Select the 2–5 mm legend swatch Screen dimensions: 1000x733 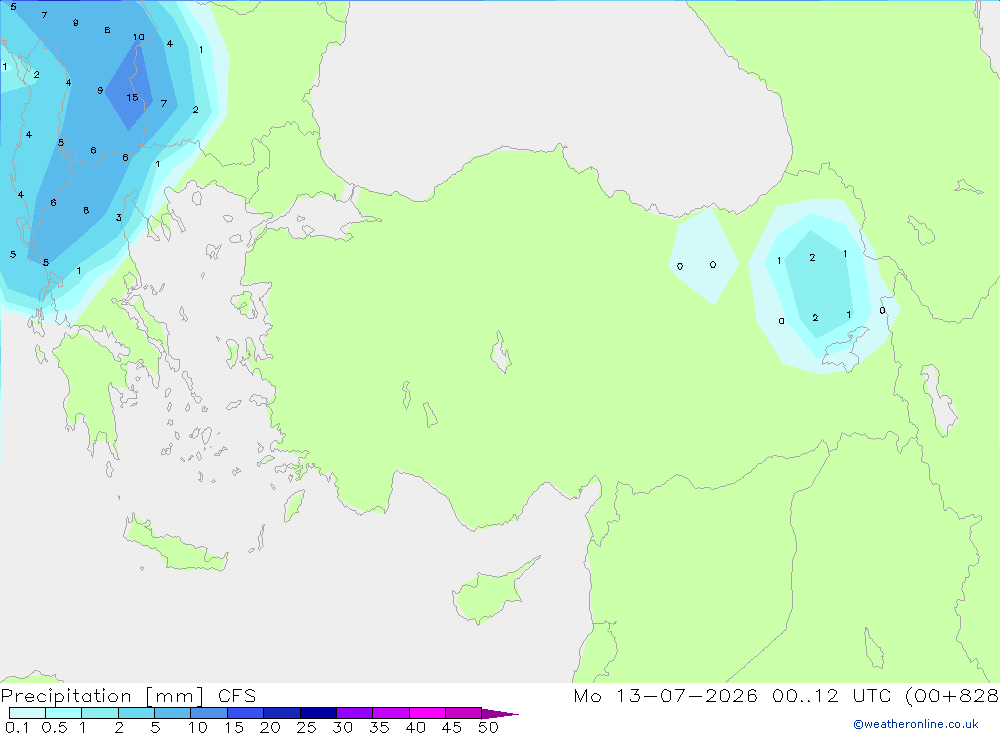coord(136,713)
